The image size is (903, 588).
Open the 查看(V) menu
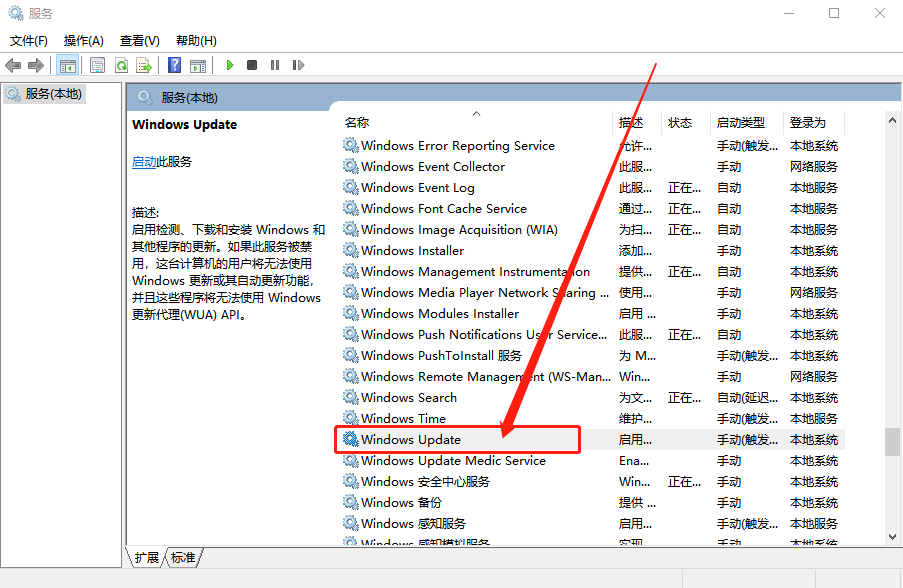[139, 40]
